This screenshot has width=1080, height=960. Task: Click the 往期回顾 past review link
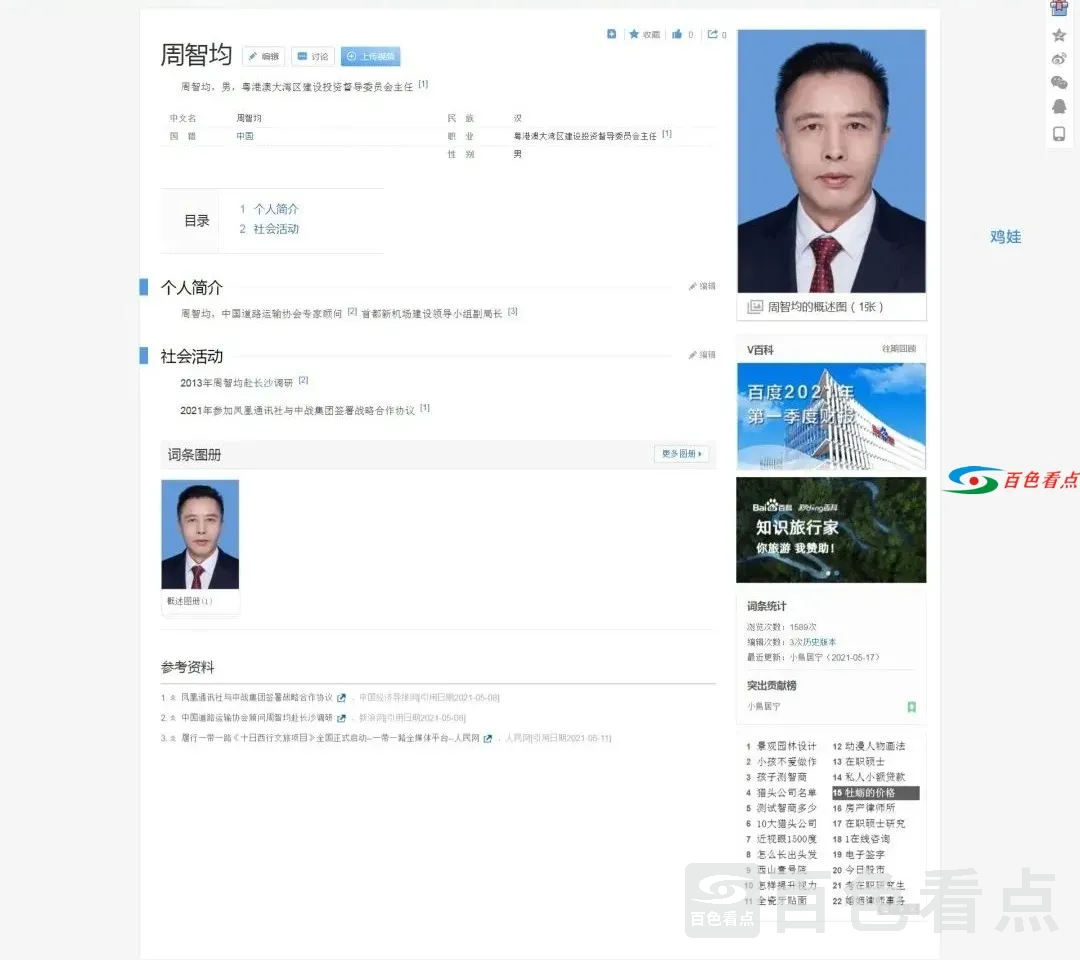[x=897, y=349]
